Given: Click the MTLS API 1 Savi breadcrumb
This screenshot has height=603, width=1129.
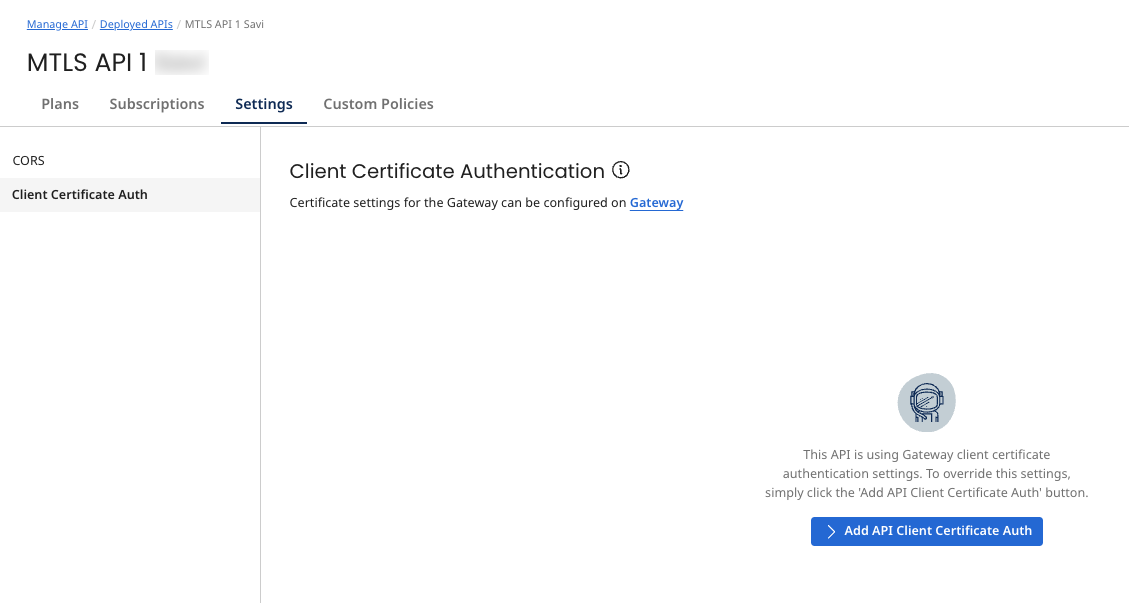Looking at the screenshot, I should (224, 24).
